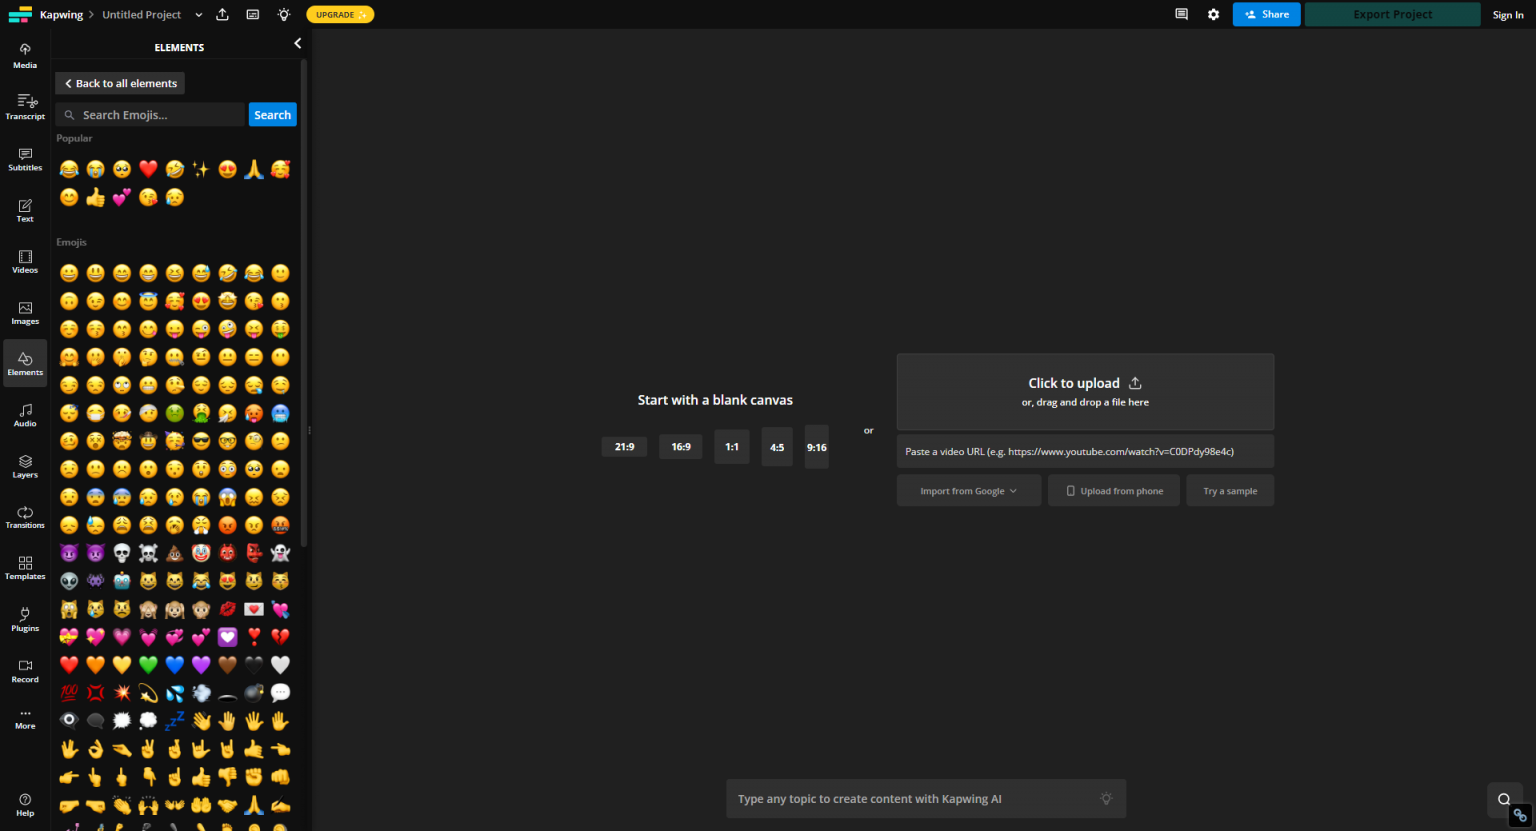Open the Layers panel
Image resolution: width=1536 pixels, height=831 pixels.
tap(25, 466)
